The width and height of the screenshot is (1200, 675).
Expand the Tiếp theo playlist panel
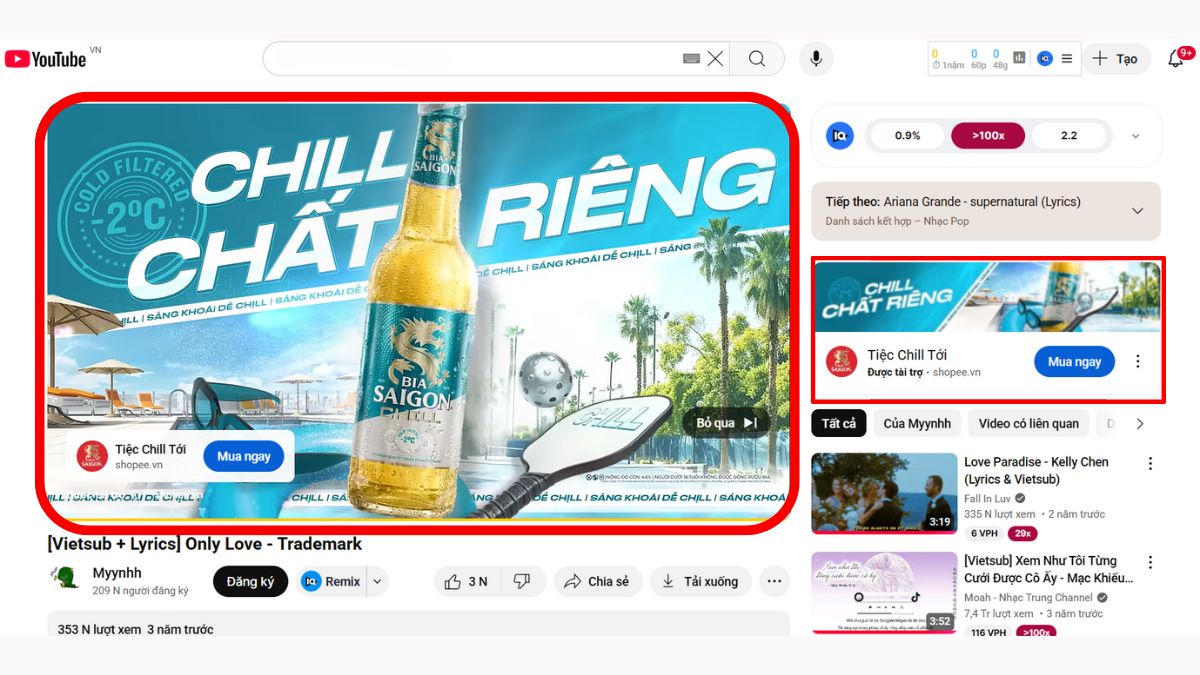1137,211
